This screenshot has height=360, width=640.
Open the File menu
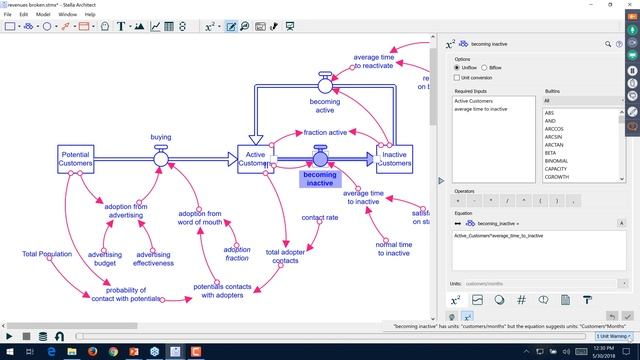(x=8, y=14)
